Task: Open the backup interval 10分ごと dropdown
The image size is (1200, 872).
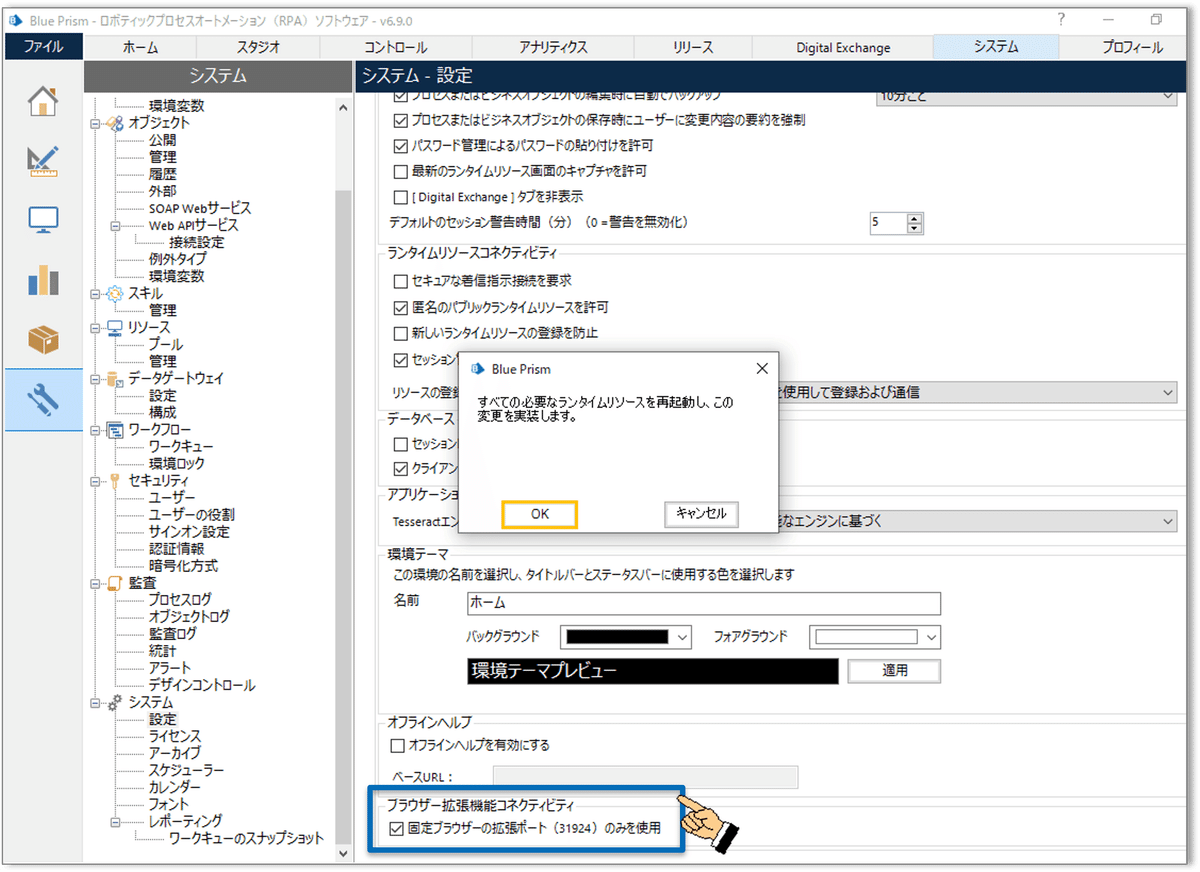Action: 1167,95
